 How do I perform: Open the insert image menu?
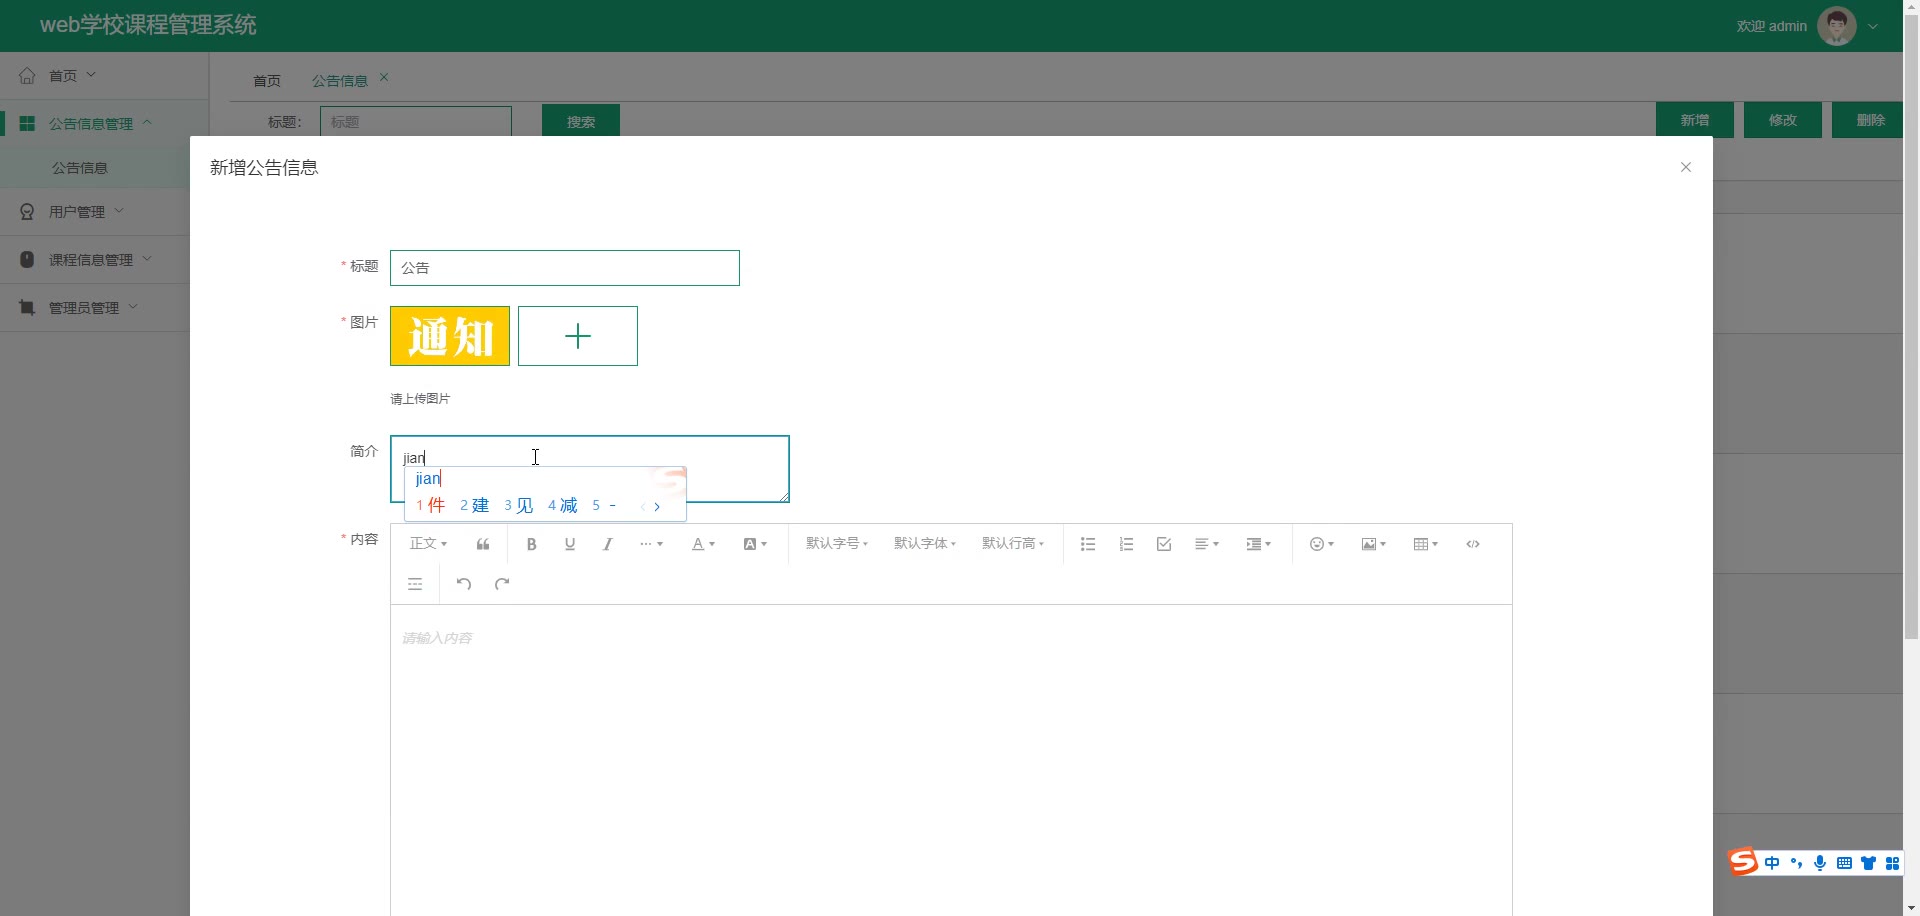(1374, 544)
